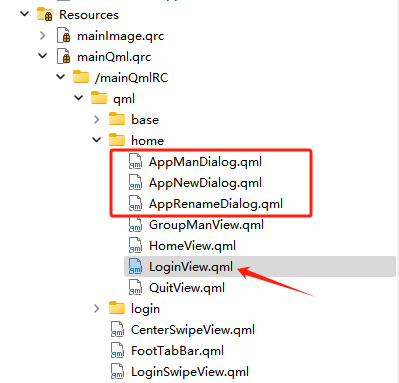Select mainImage.qrc in the tree

[121, 36]
